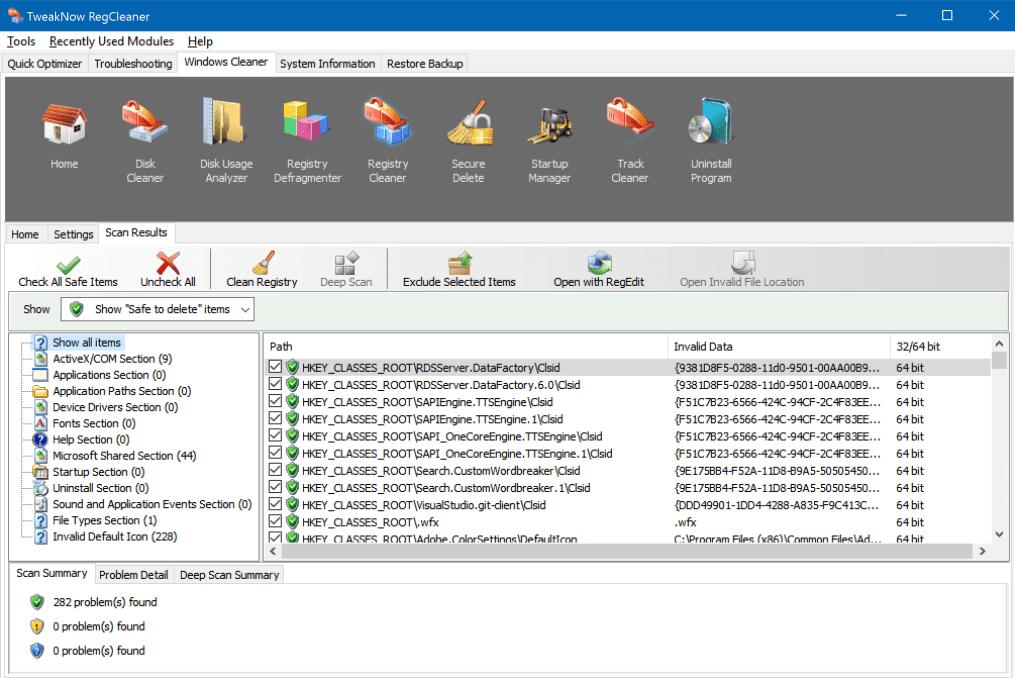Start a Deep Scan
Image resolution: width=1015 pixels, height=678 pixels.
coord(346,269)
